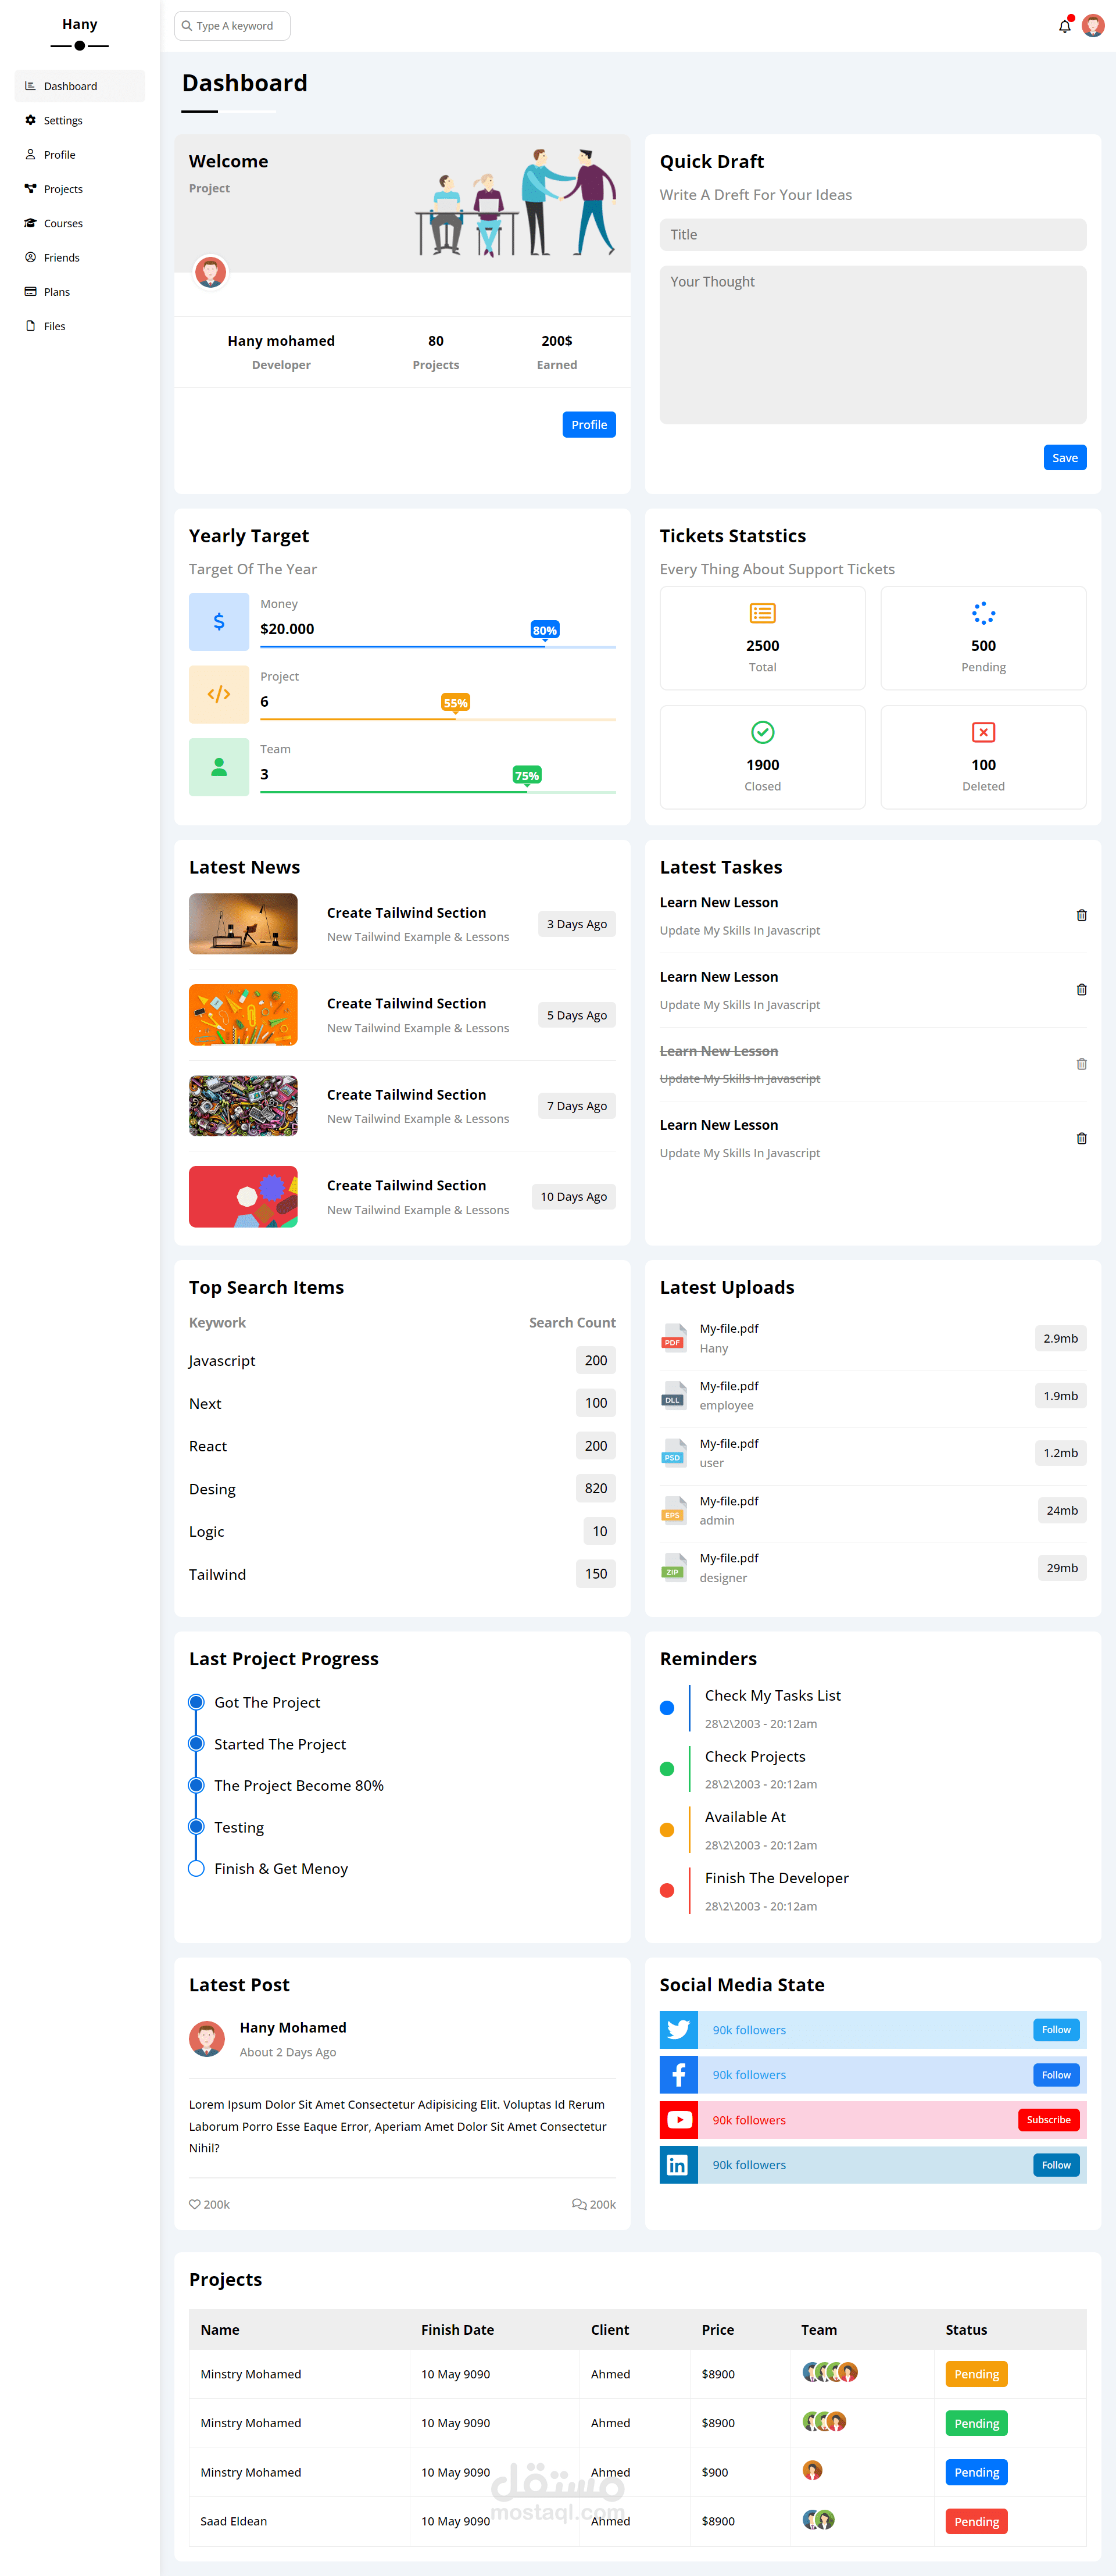The height and width of the screenshot is (2576, 1116).
Task: Select Files in the sidebar
Action: (54, 326)
